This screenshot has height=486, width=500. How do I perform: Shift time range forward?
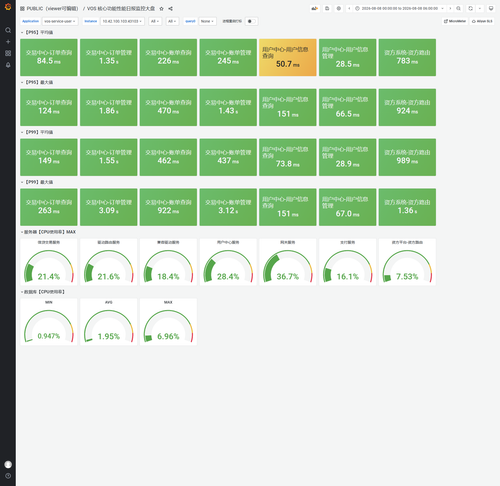point(450,8)
